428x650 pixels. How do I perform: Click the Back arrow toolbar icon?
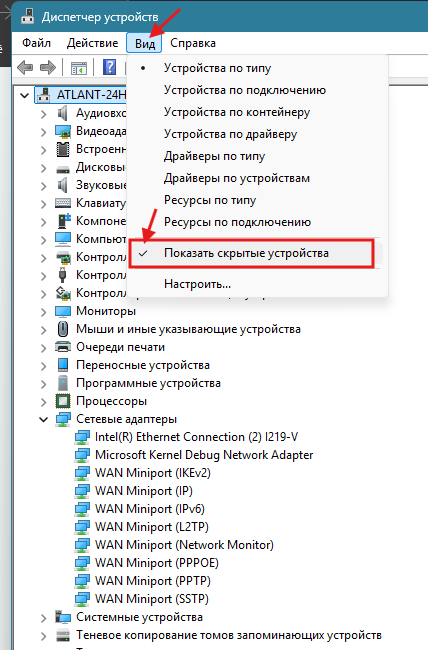(25, 67)
